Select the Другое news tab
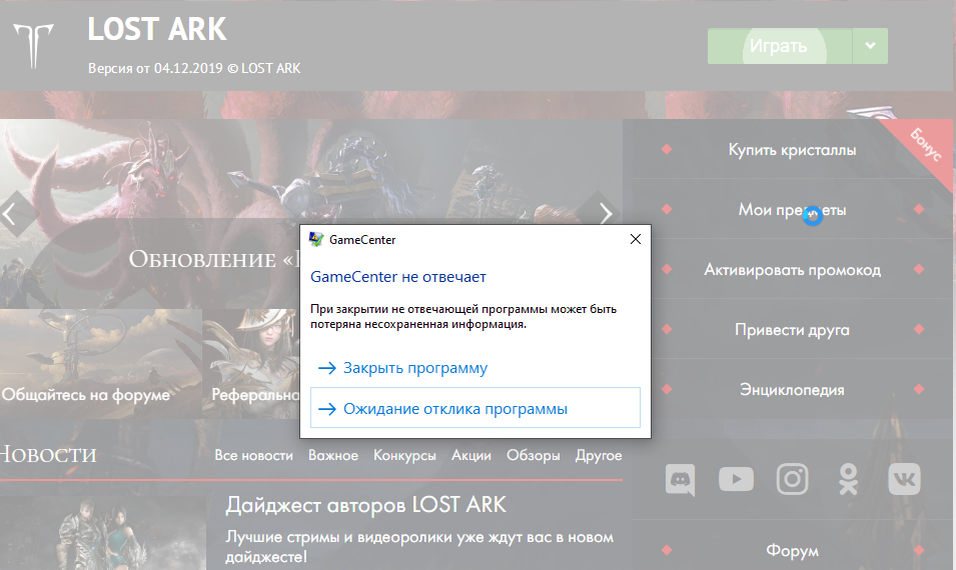Image resolution: width=956 pixels, height=570 pixels. [599, 455]
